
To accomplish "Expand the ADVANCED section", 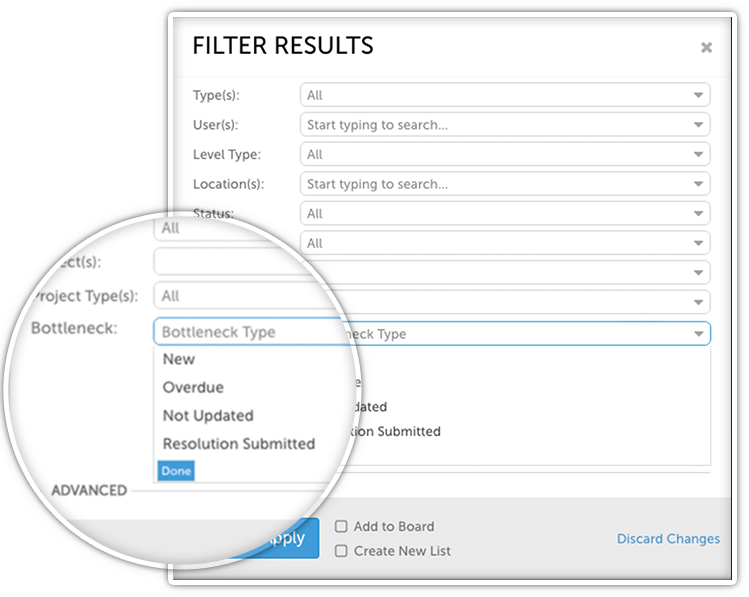I will point(89,491).
